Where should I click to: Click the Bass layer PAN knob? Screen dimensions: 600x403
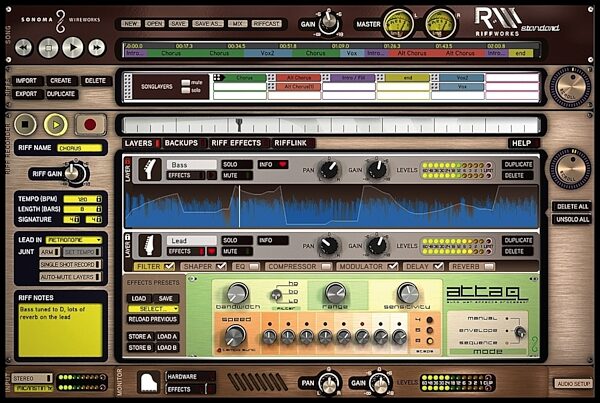coord(329,170)
